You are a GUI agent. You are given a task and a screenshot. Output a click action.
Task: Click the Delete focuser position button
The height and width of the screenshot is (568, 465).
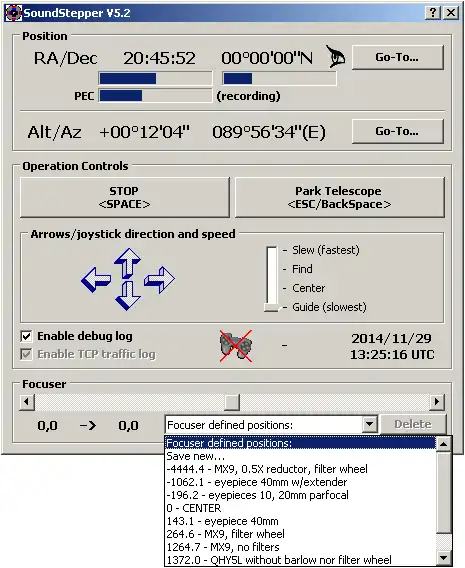(413, 424)
